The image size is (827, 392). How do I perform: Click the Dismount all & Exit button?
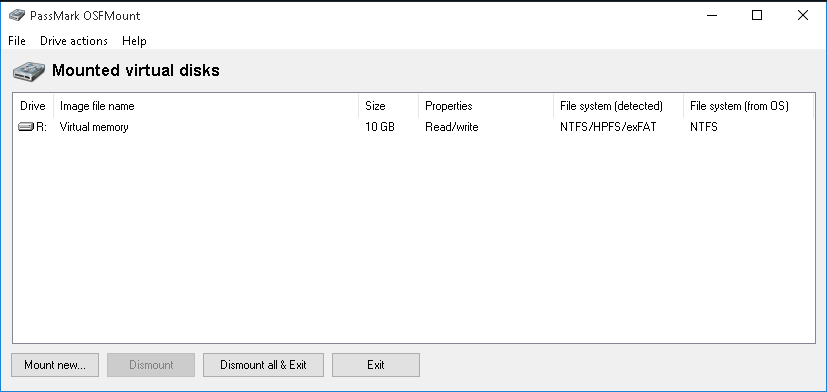[263, 365]
